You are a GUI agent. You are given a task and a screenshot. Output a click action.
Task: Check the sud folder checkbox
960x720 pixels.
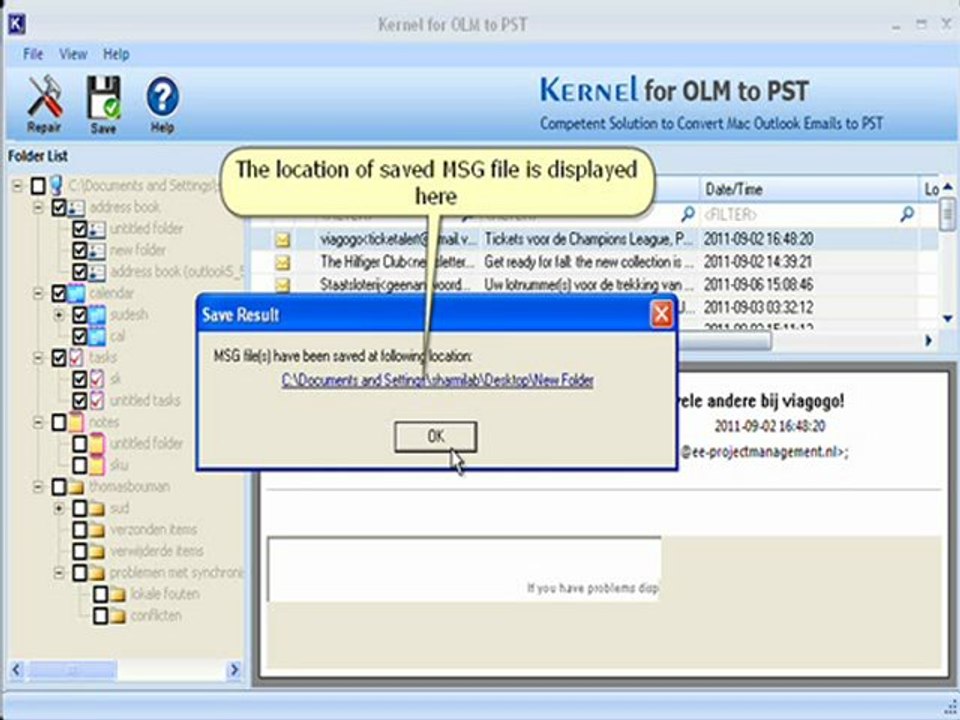click(80, 508)
